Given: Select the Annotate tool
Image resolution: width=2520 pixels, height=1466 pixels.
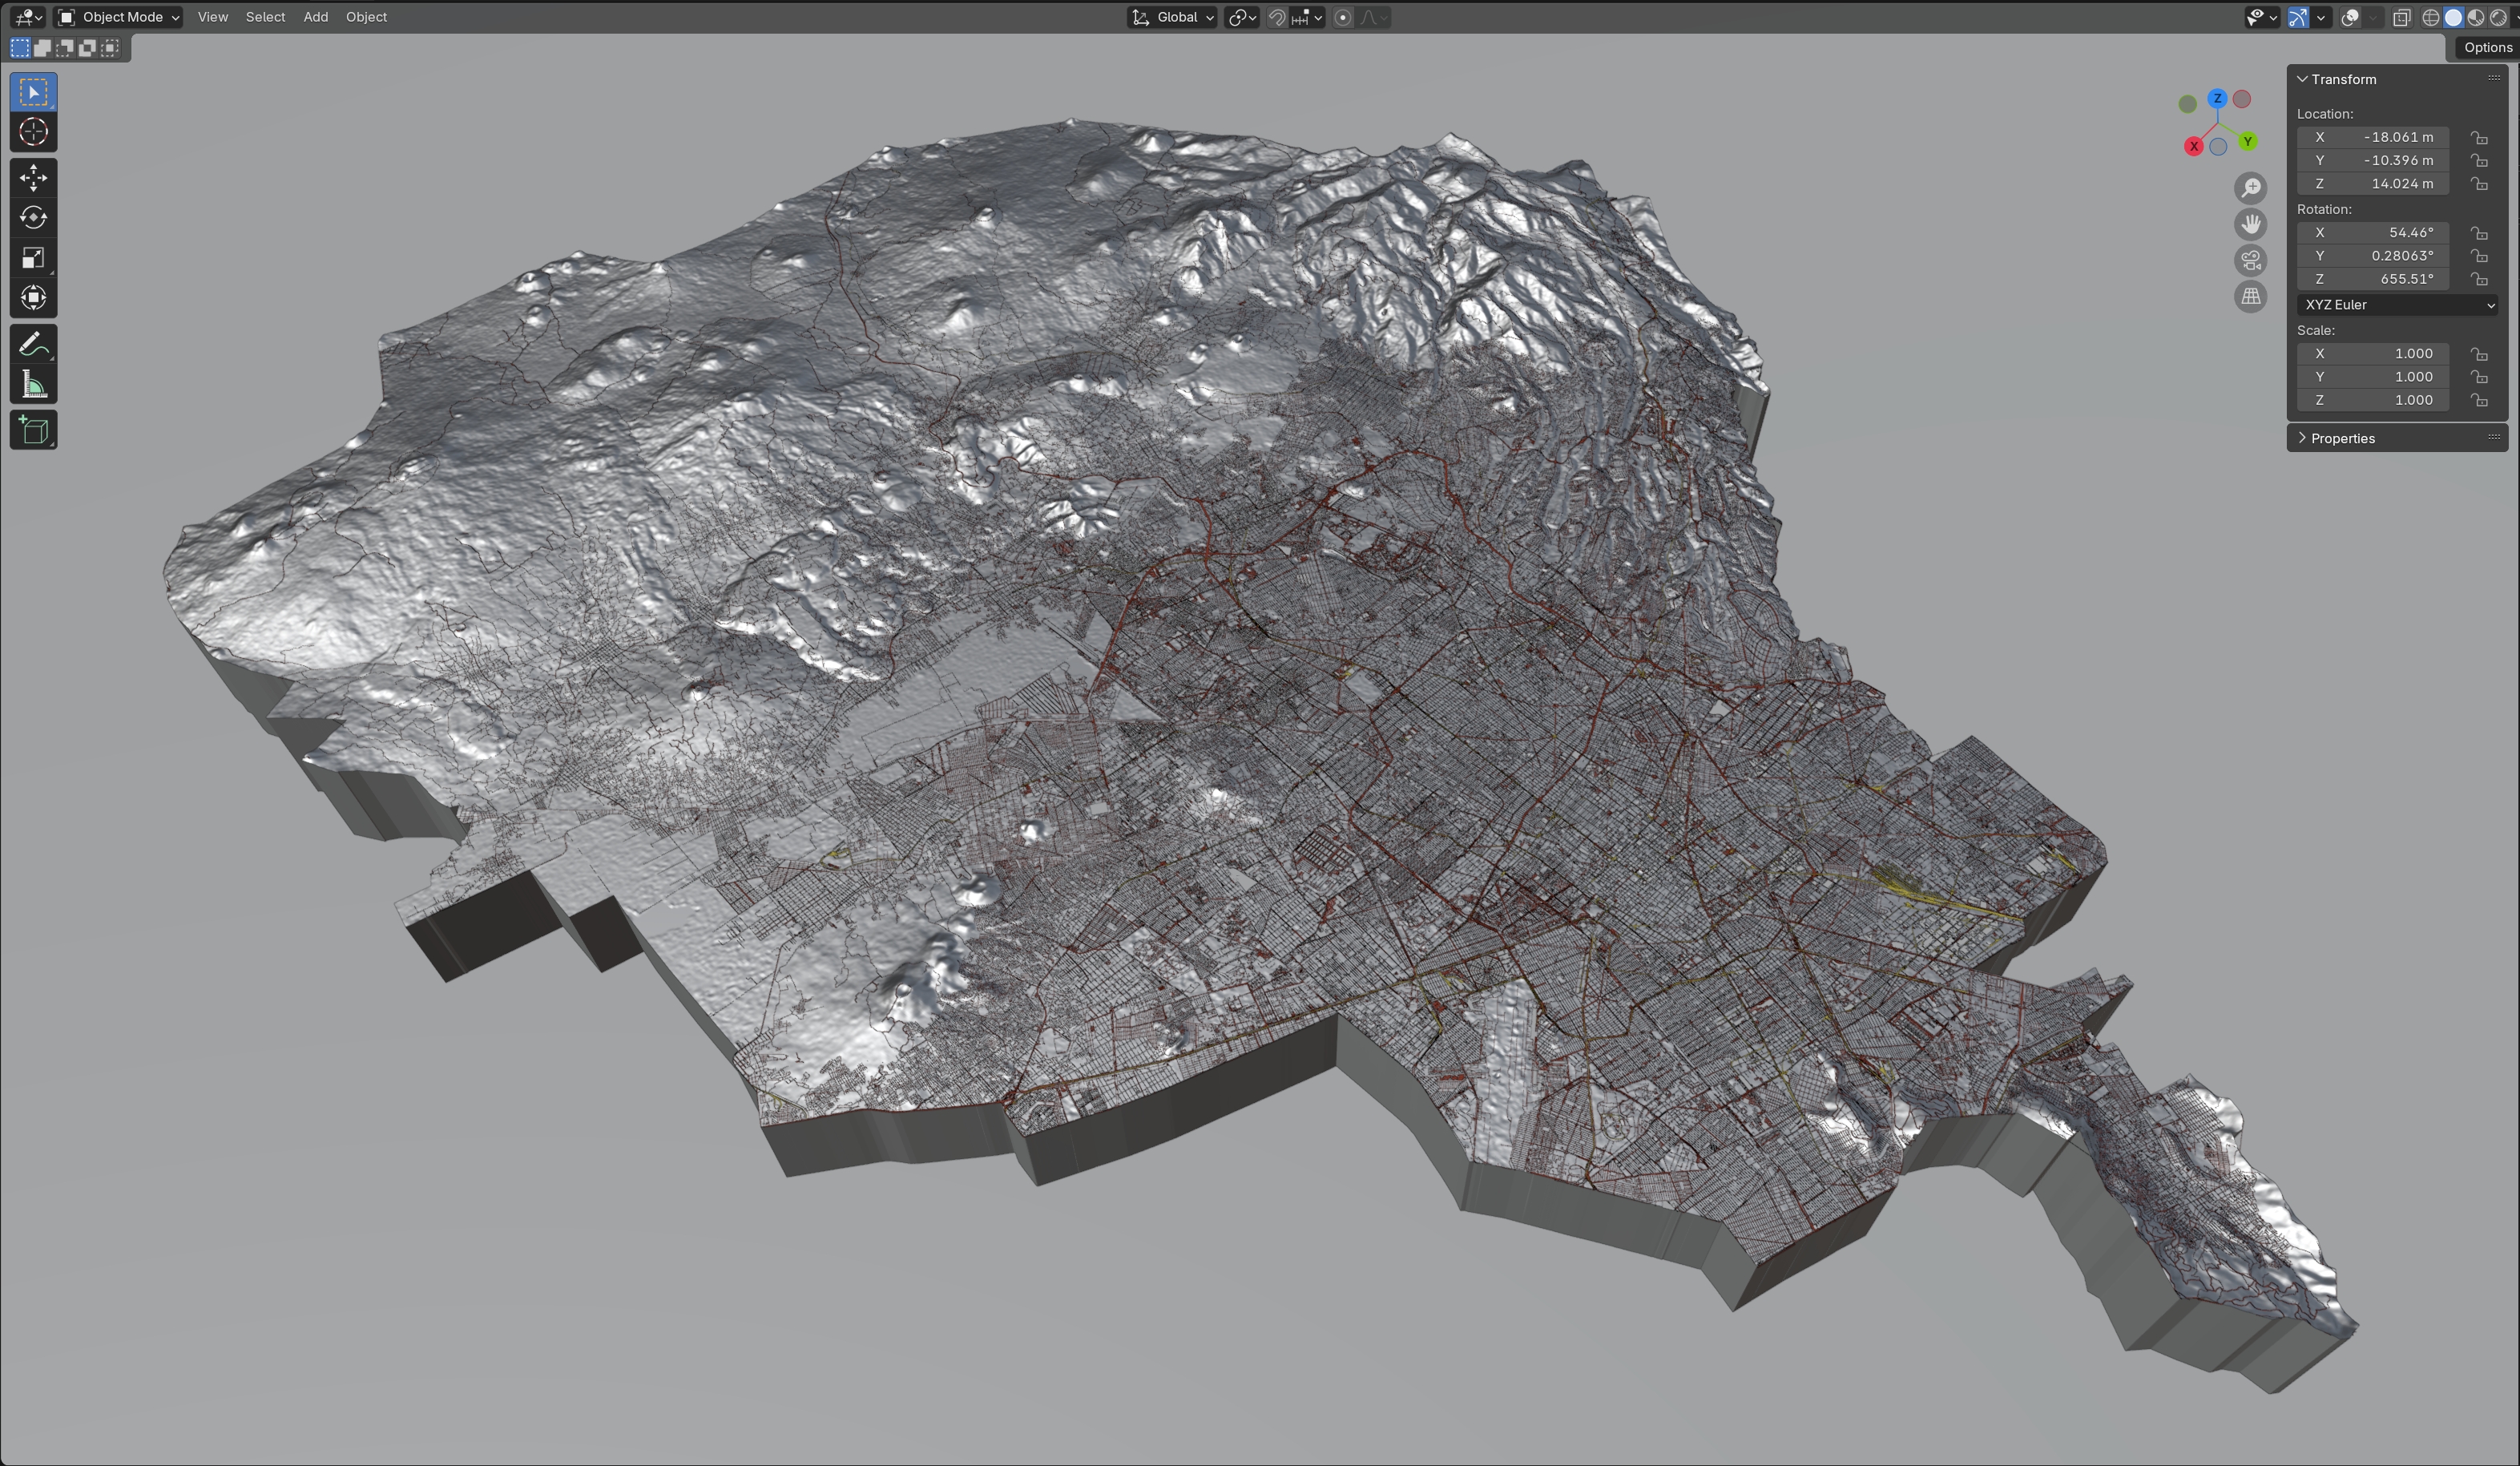Looking at the screenshot, I should point(33,345).
